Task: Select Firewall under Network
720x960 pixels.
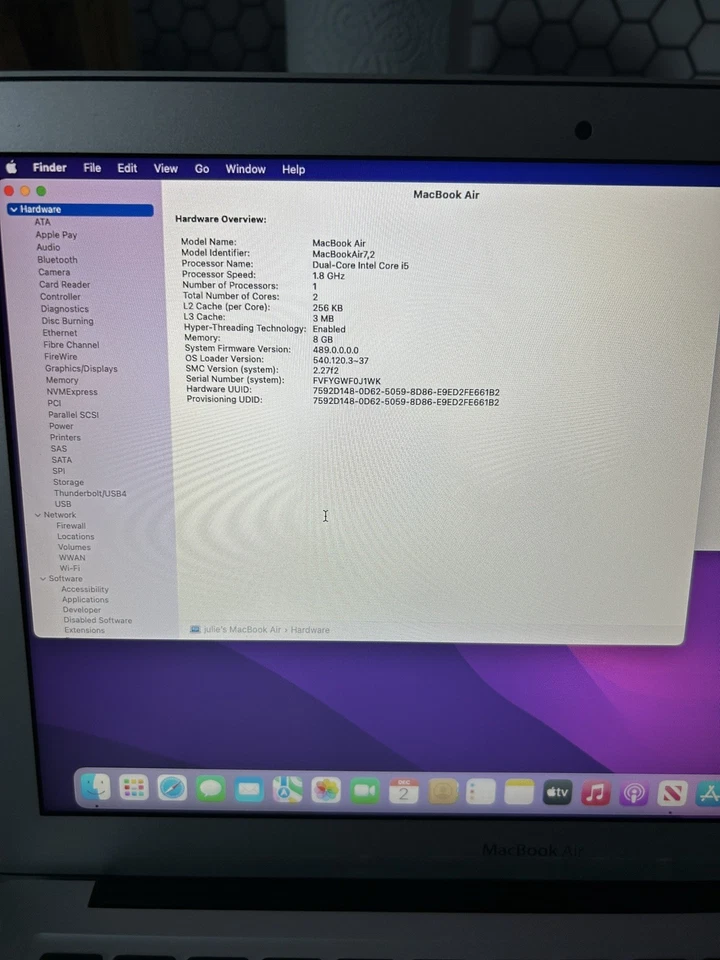Action: click(x=71, y=525)
